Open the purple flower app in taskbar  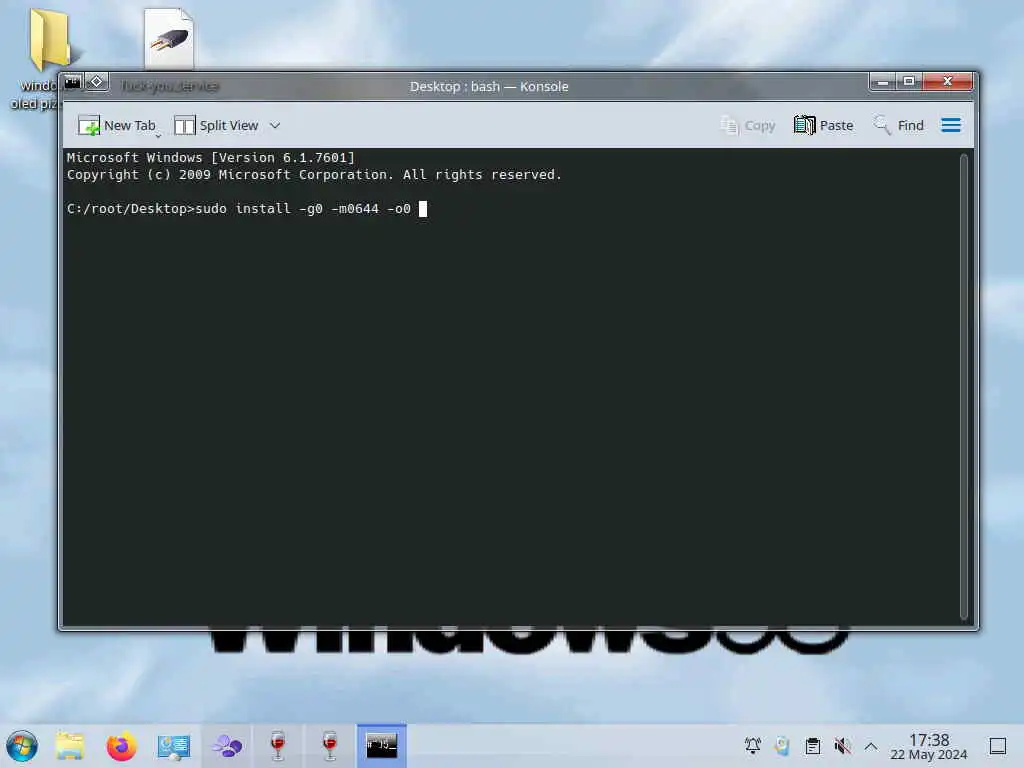227,746
